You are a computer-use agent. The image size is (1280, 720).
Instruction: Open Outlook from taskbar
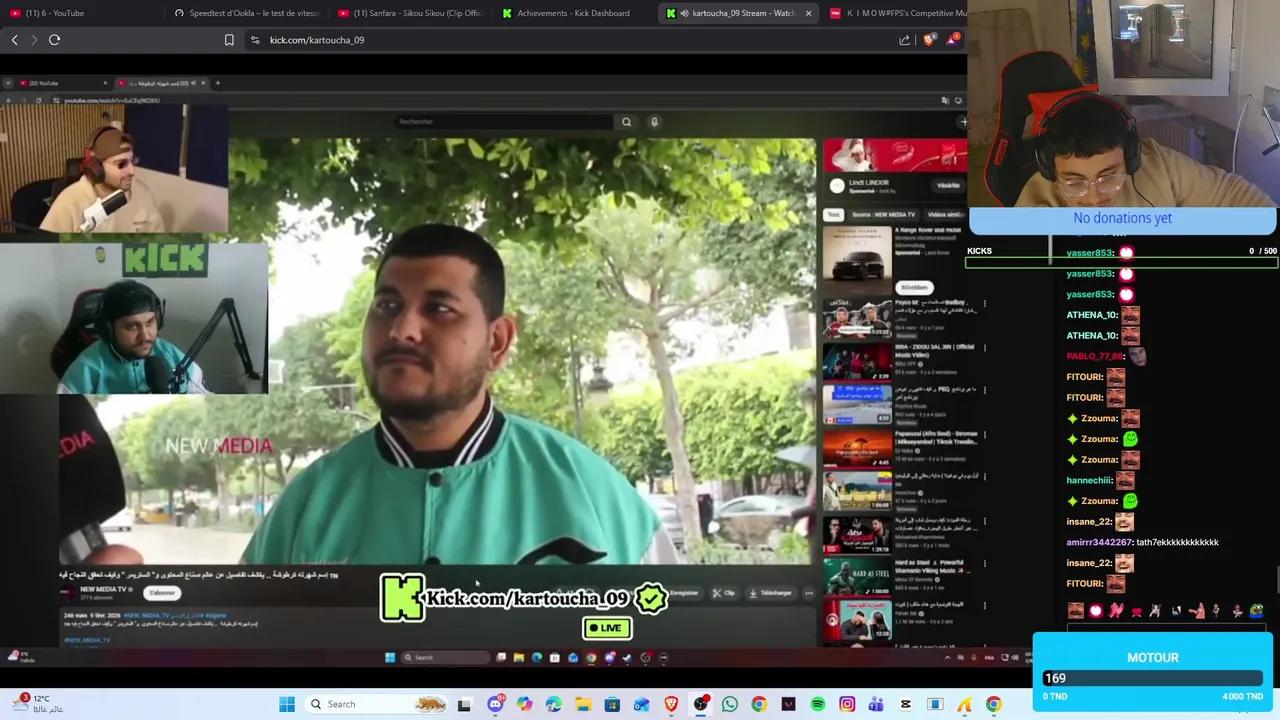(x=641, y=704)
